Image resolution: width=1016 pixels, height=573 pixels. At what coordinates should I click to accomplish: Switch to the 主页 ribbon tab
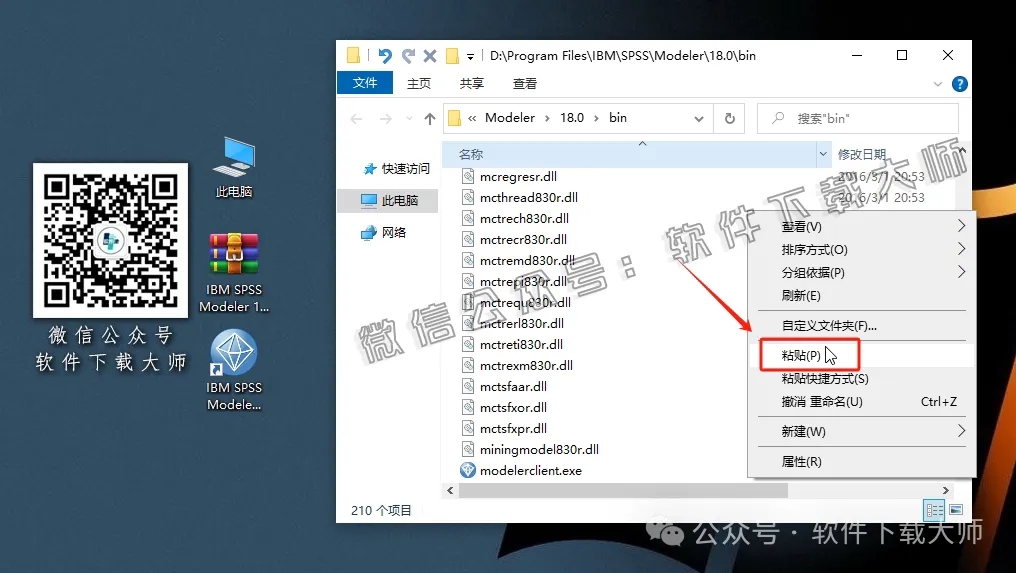coord(419,83)
